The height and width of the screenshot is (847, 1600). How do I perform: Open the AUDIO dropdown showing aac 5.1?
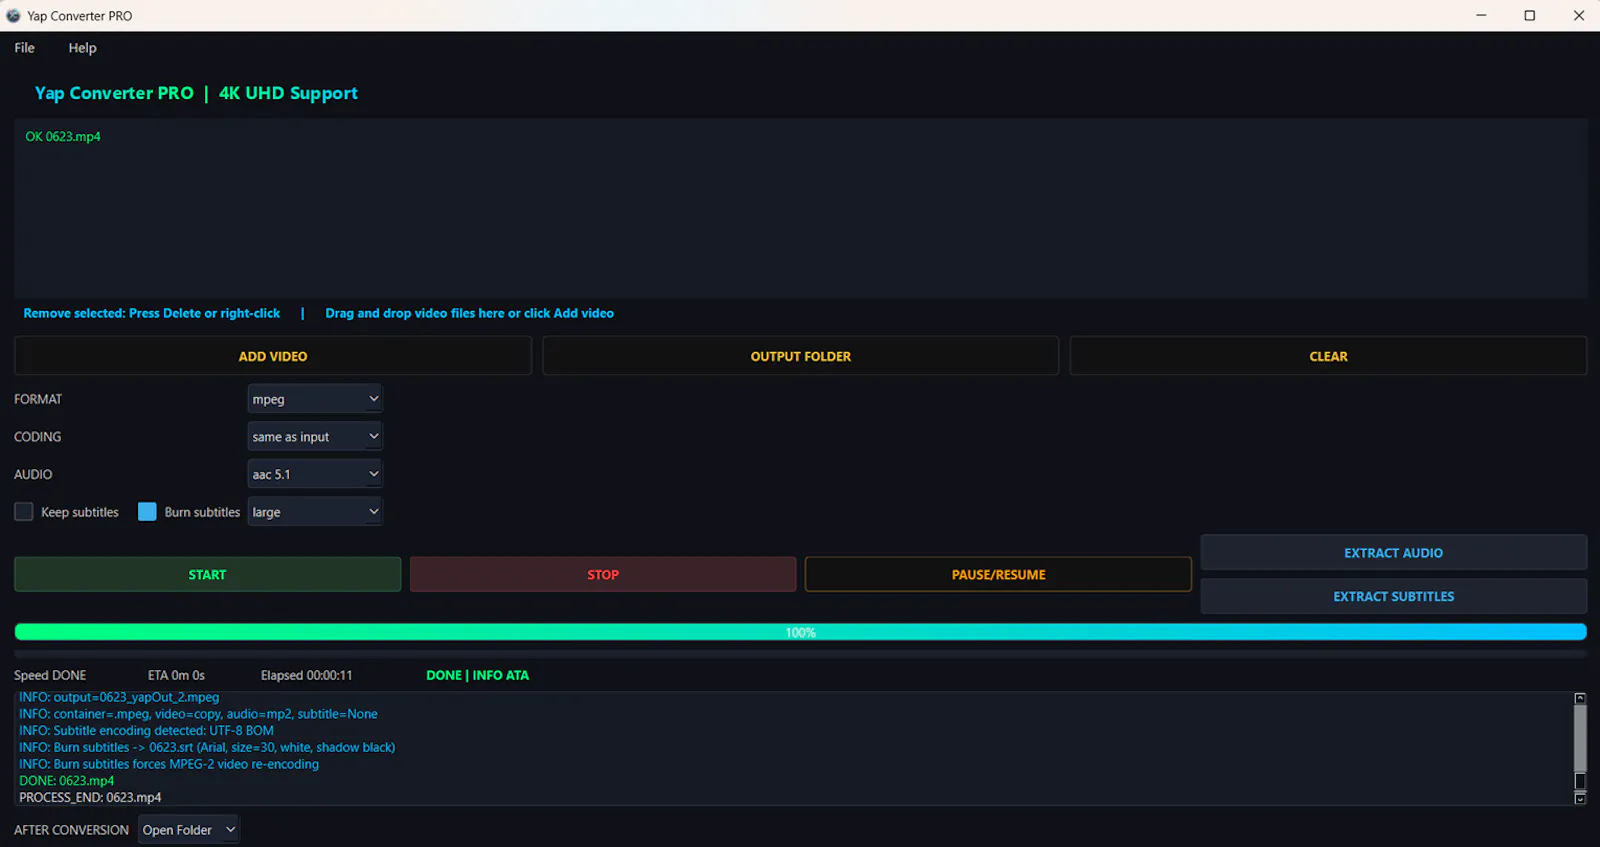coord(315,474)
